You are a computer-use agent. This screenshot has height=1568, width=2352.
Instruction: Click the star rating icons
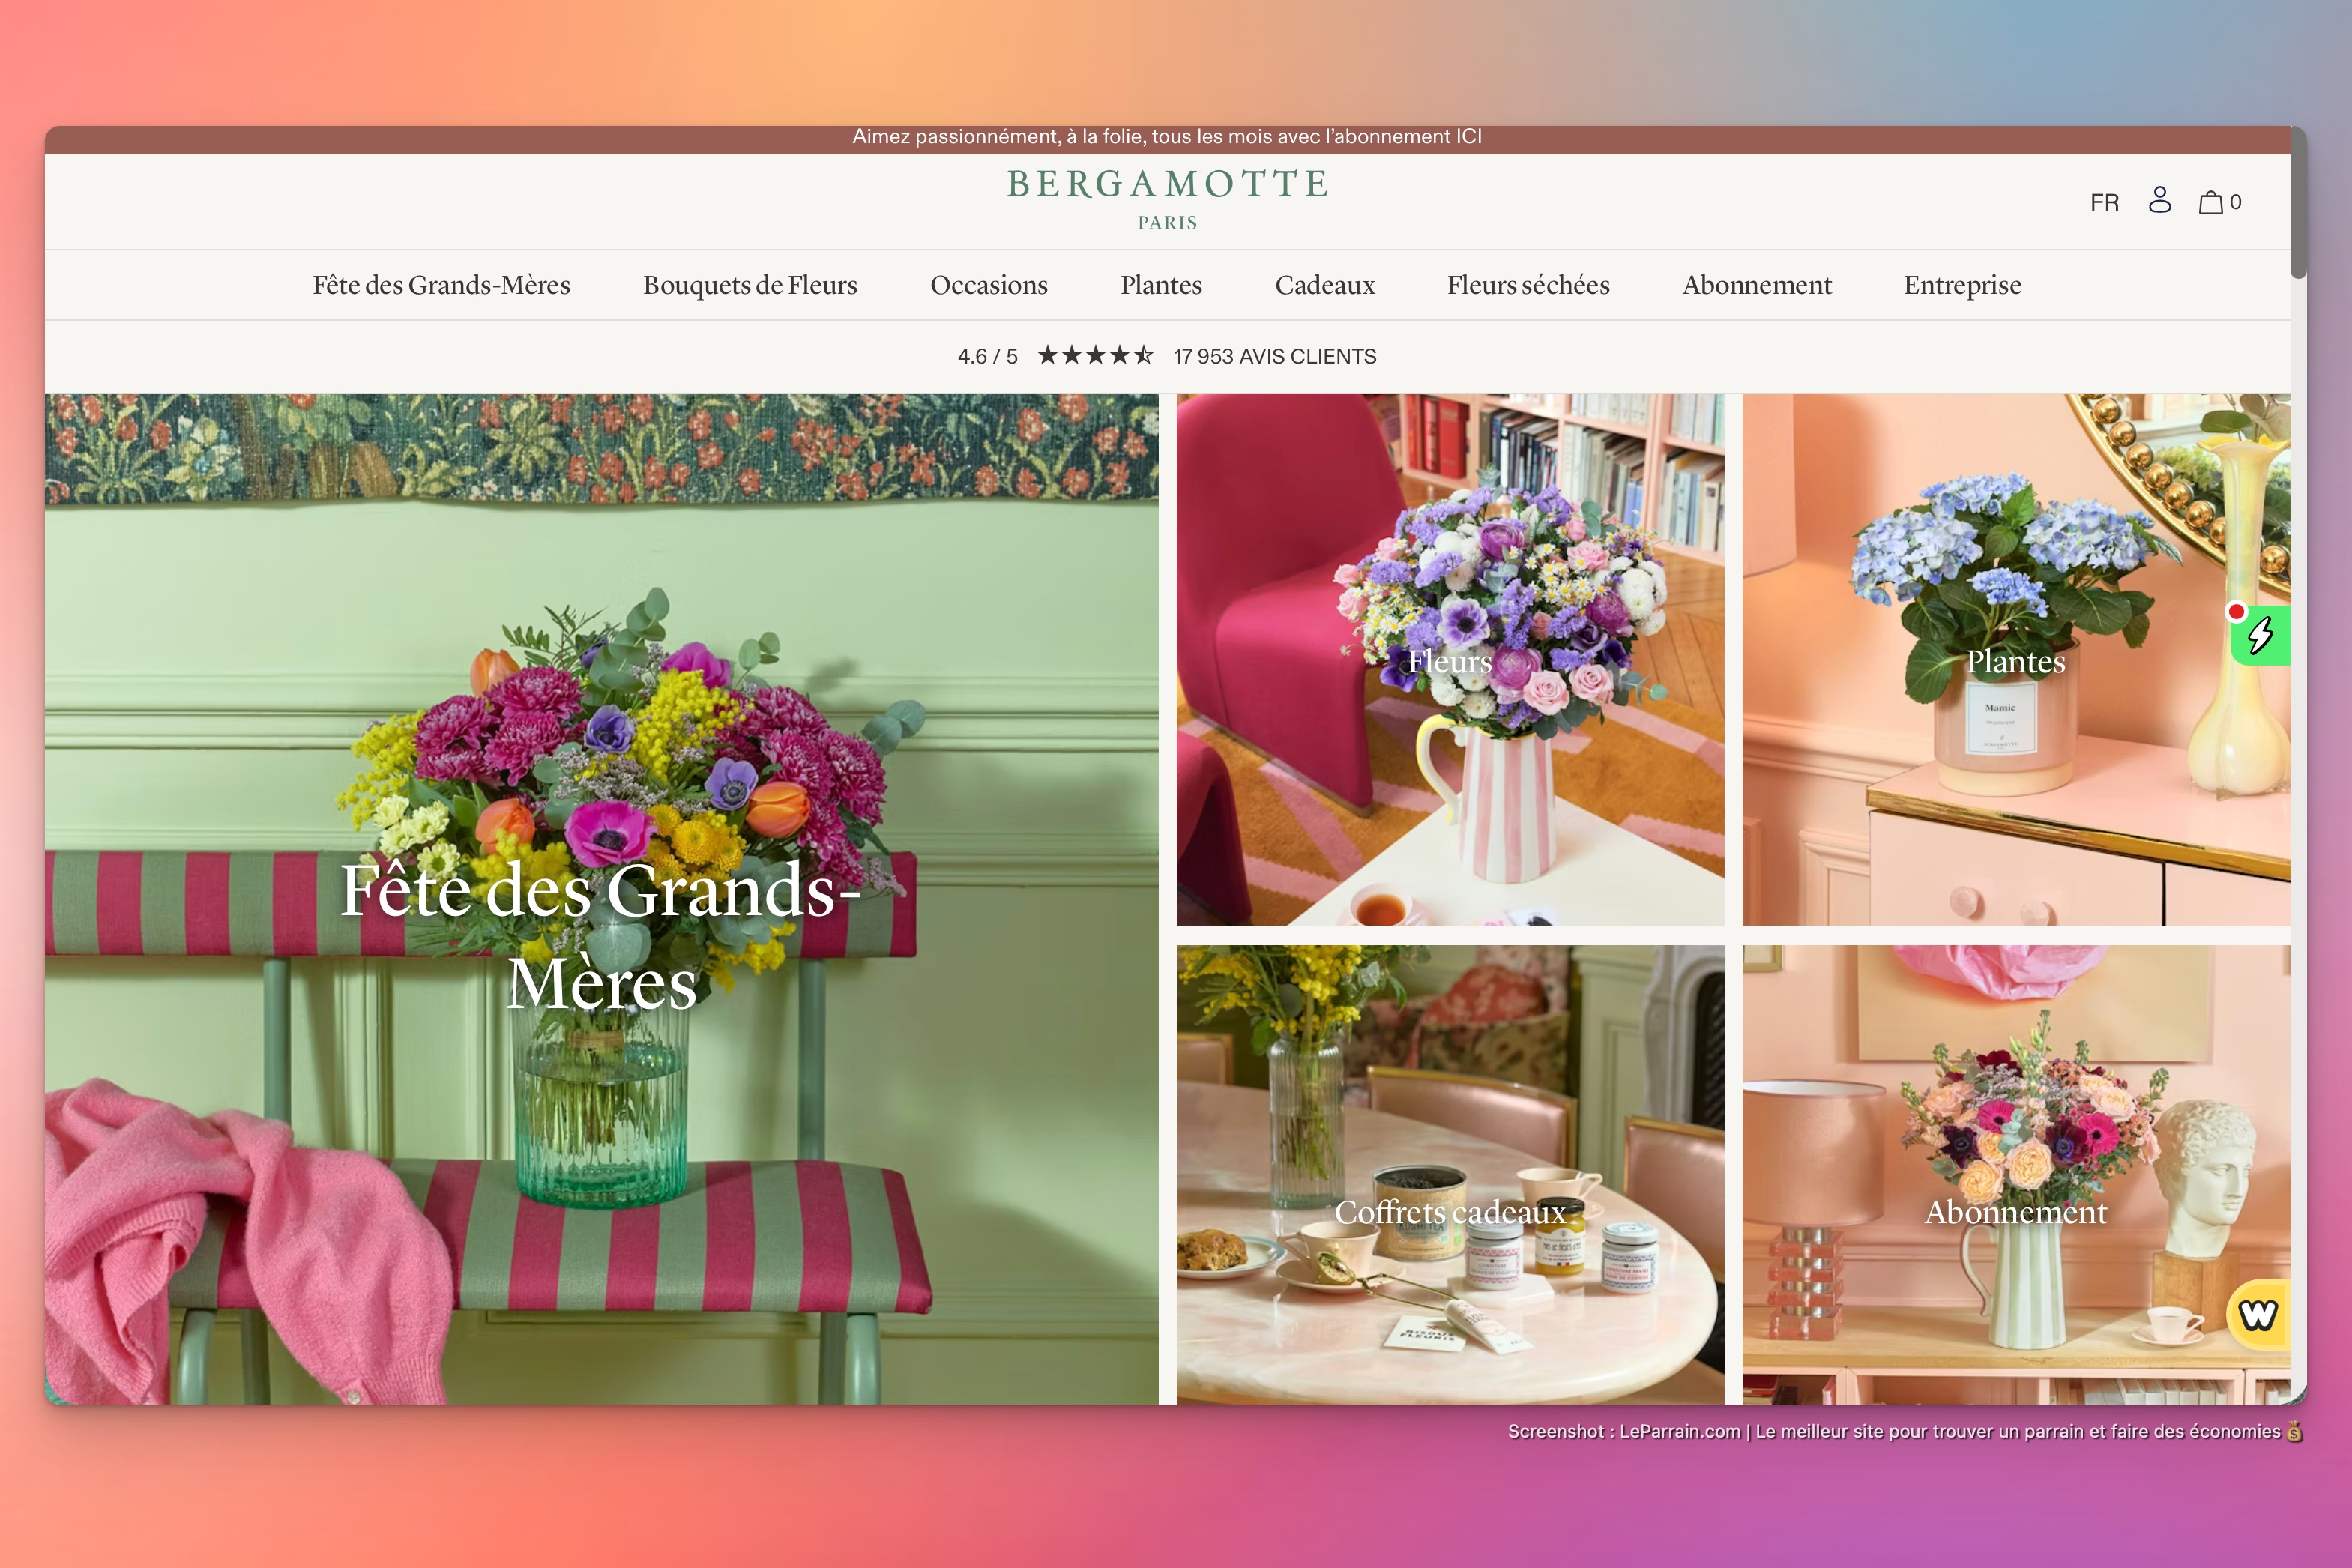(1095, 356)
